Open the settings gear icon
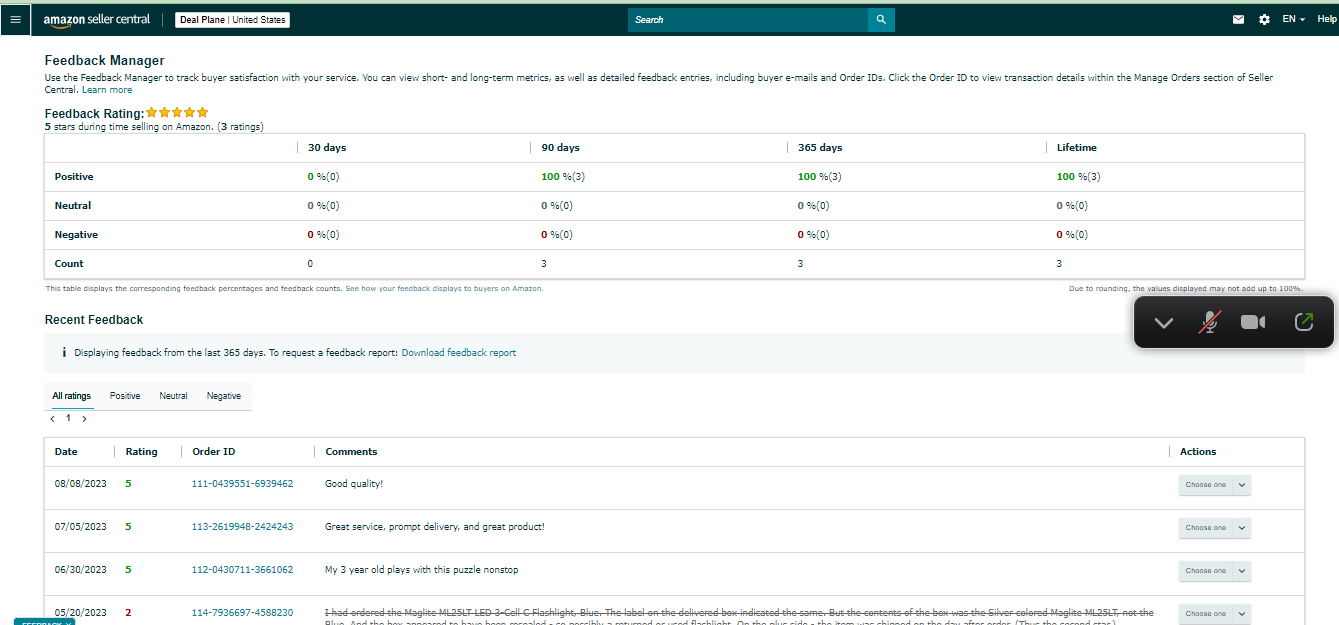 (x=1264, y=19)
